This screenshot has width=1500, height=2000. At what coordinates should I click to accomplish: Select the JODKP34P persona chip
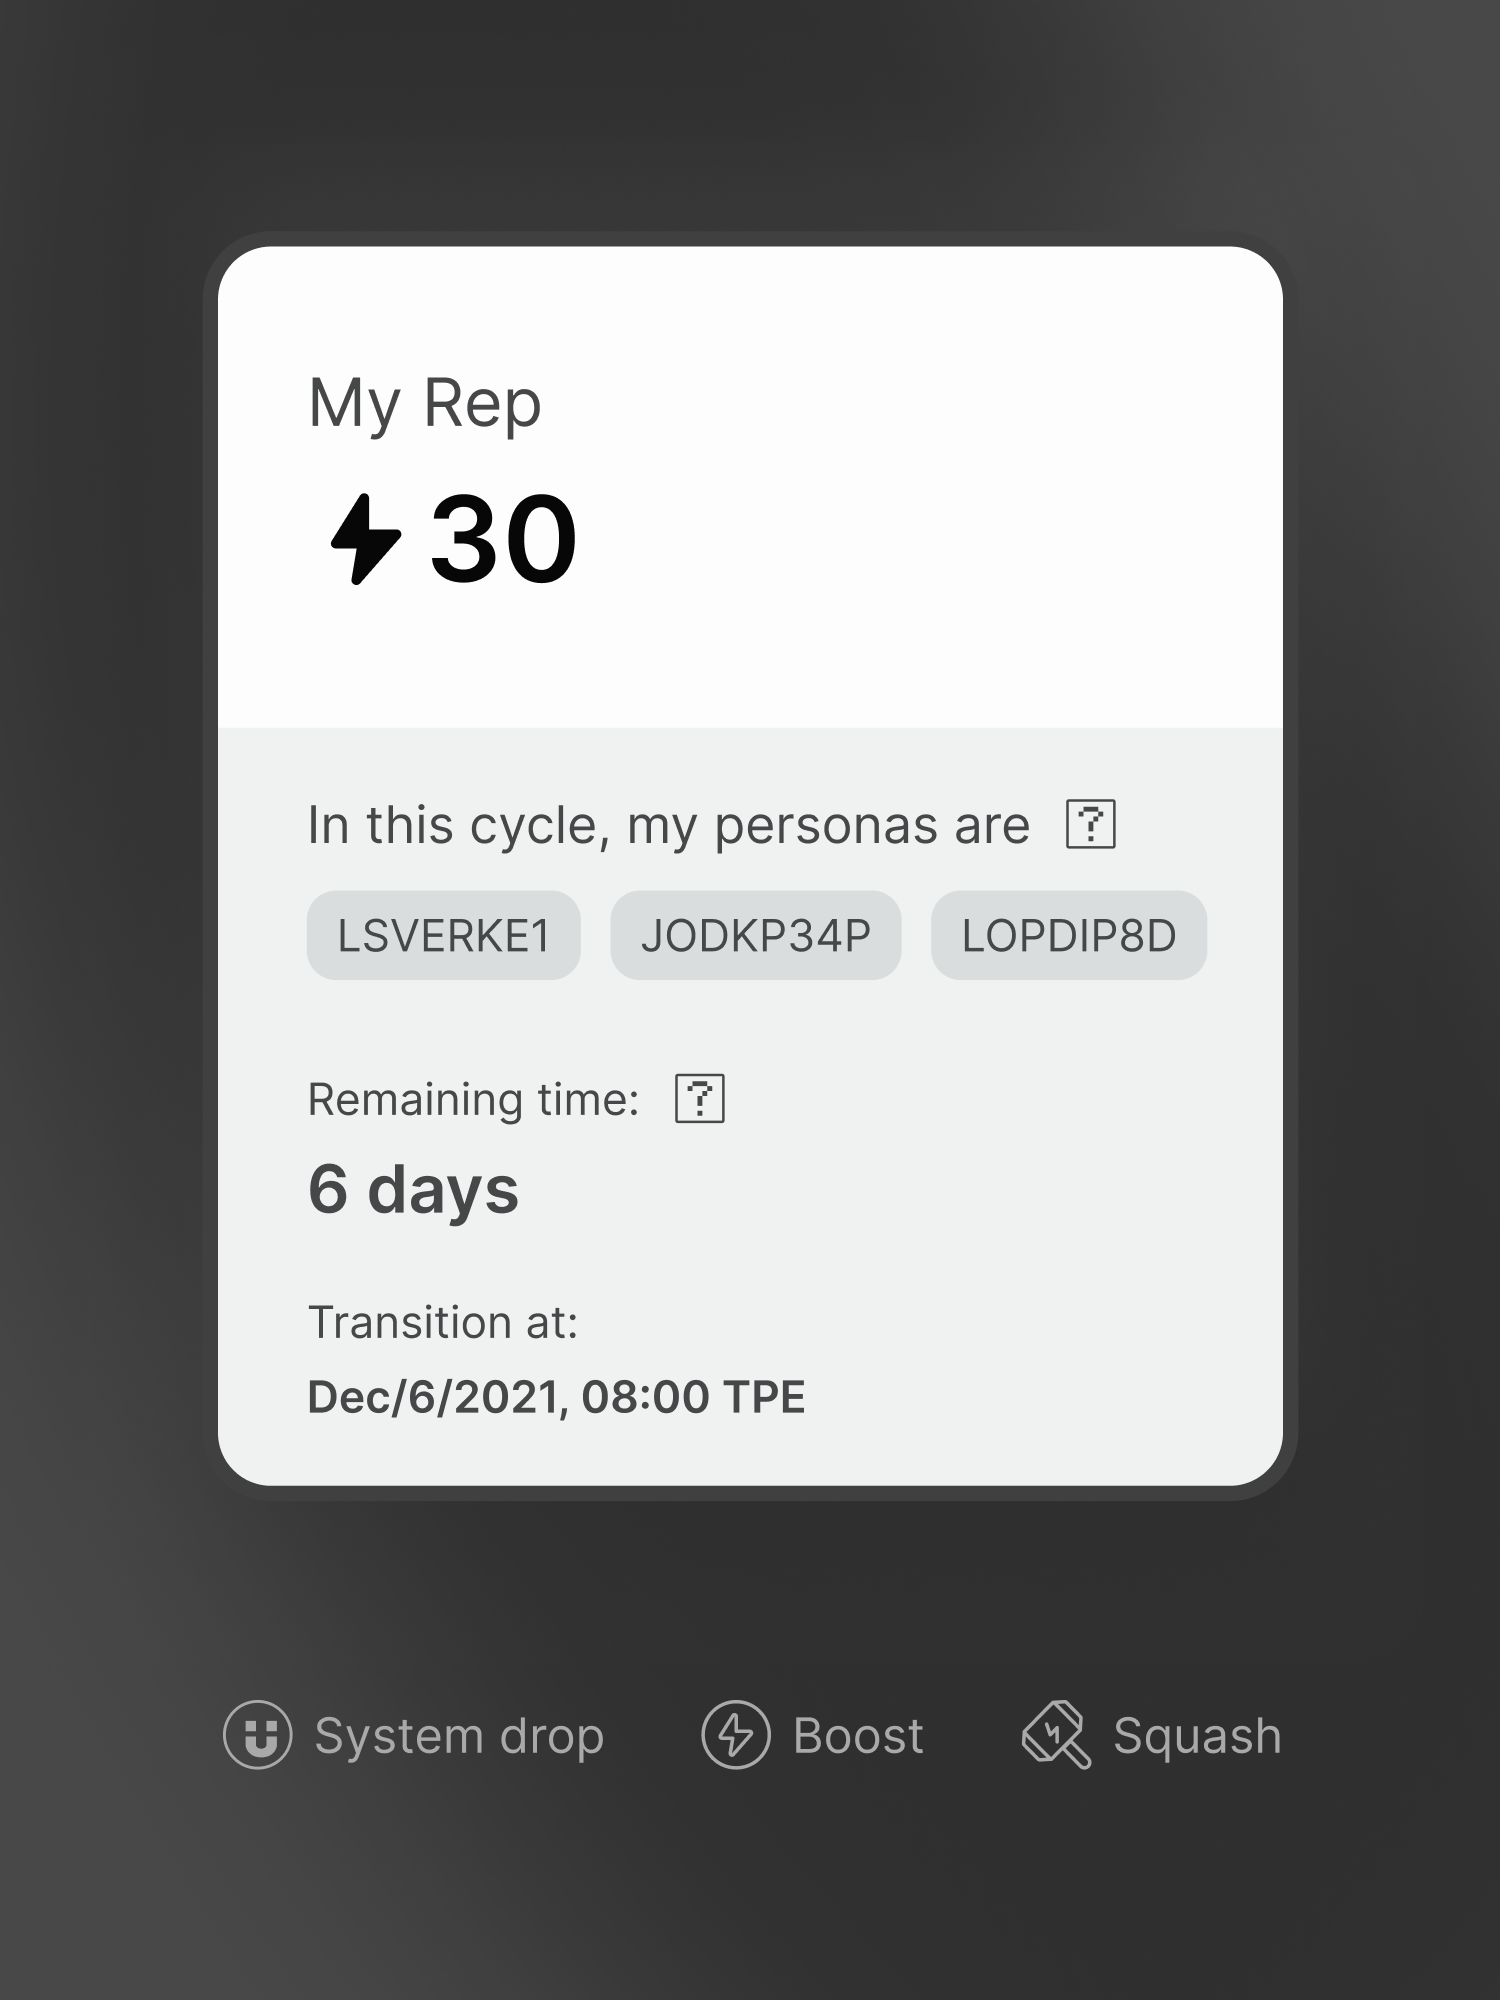(755, 936)
